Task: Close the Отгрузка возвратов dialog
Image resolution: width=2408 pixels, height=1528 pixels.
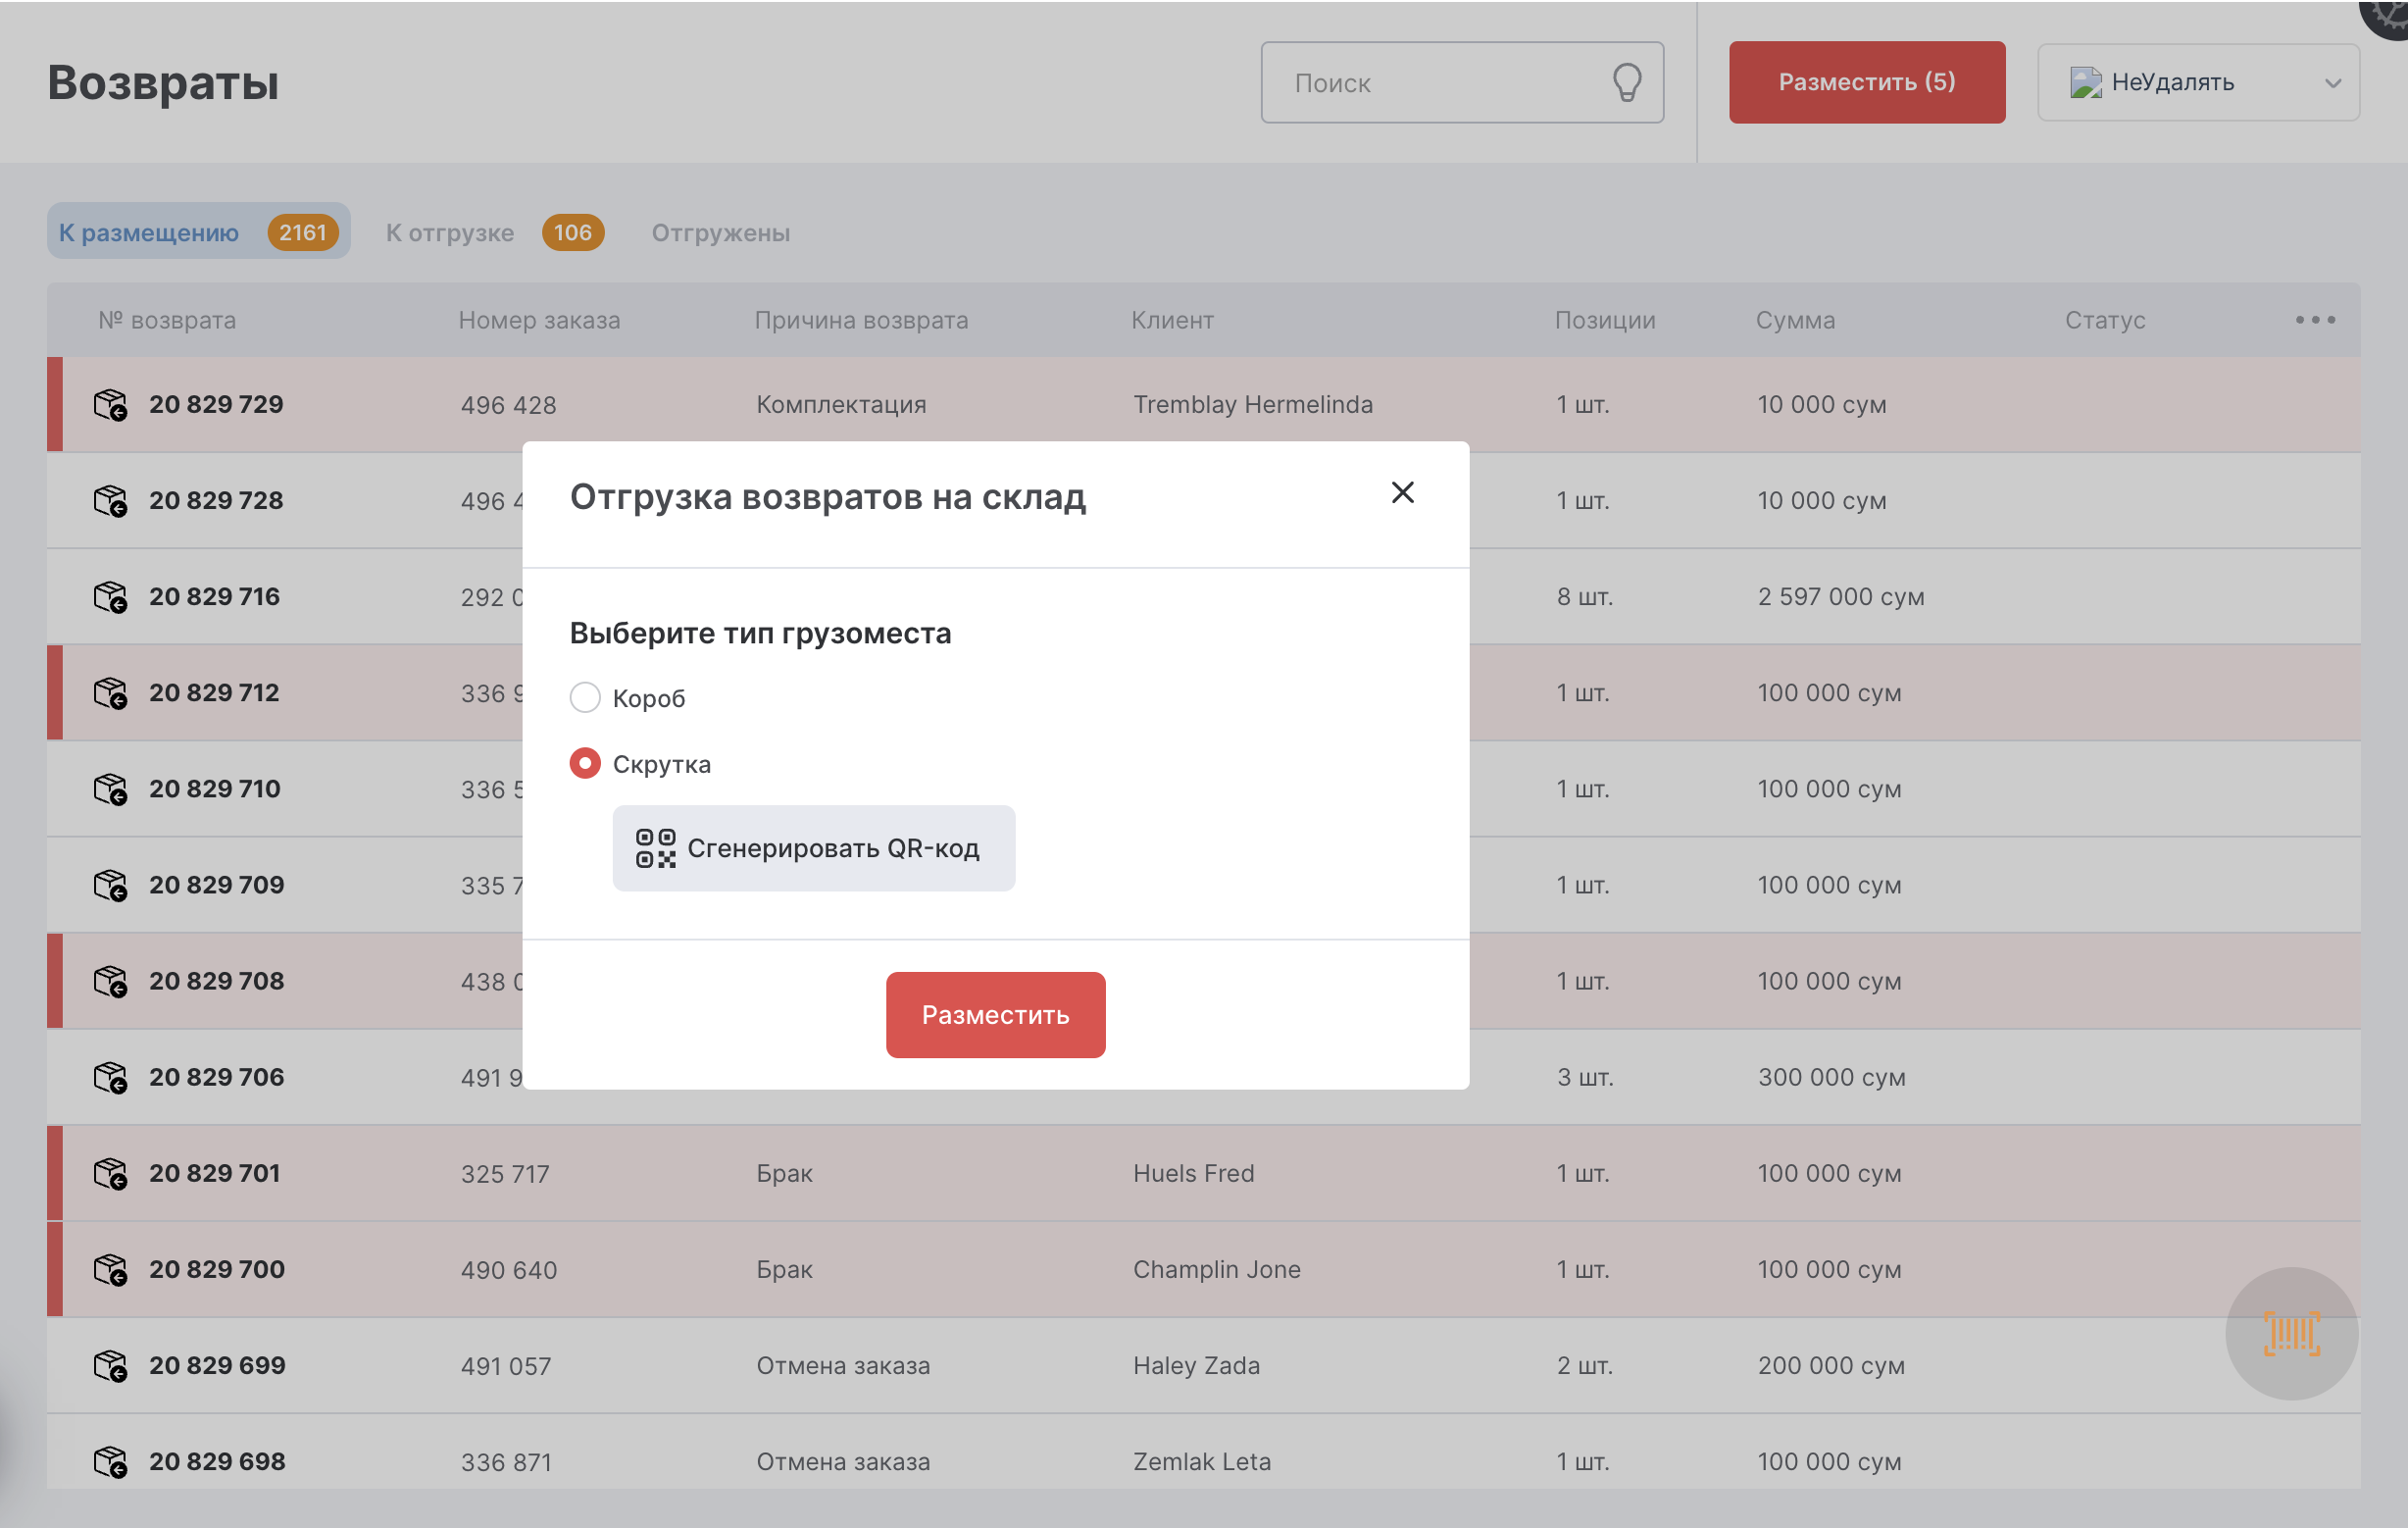Action: (x=1402, y=492)
